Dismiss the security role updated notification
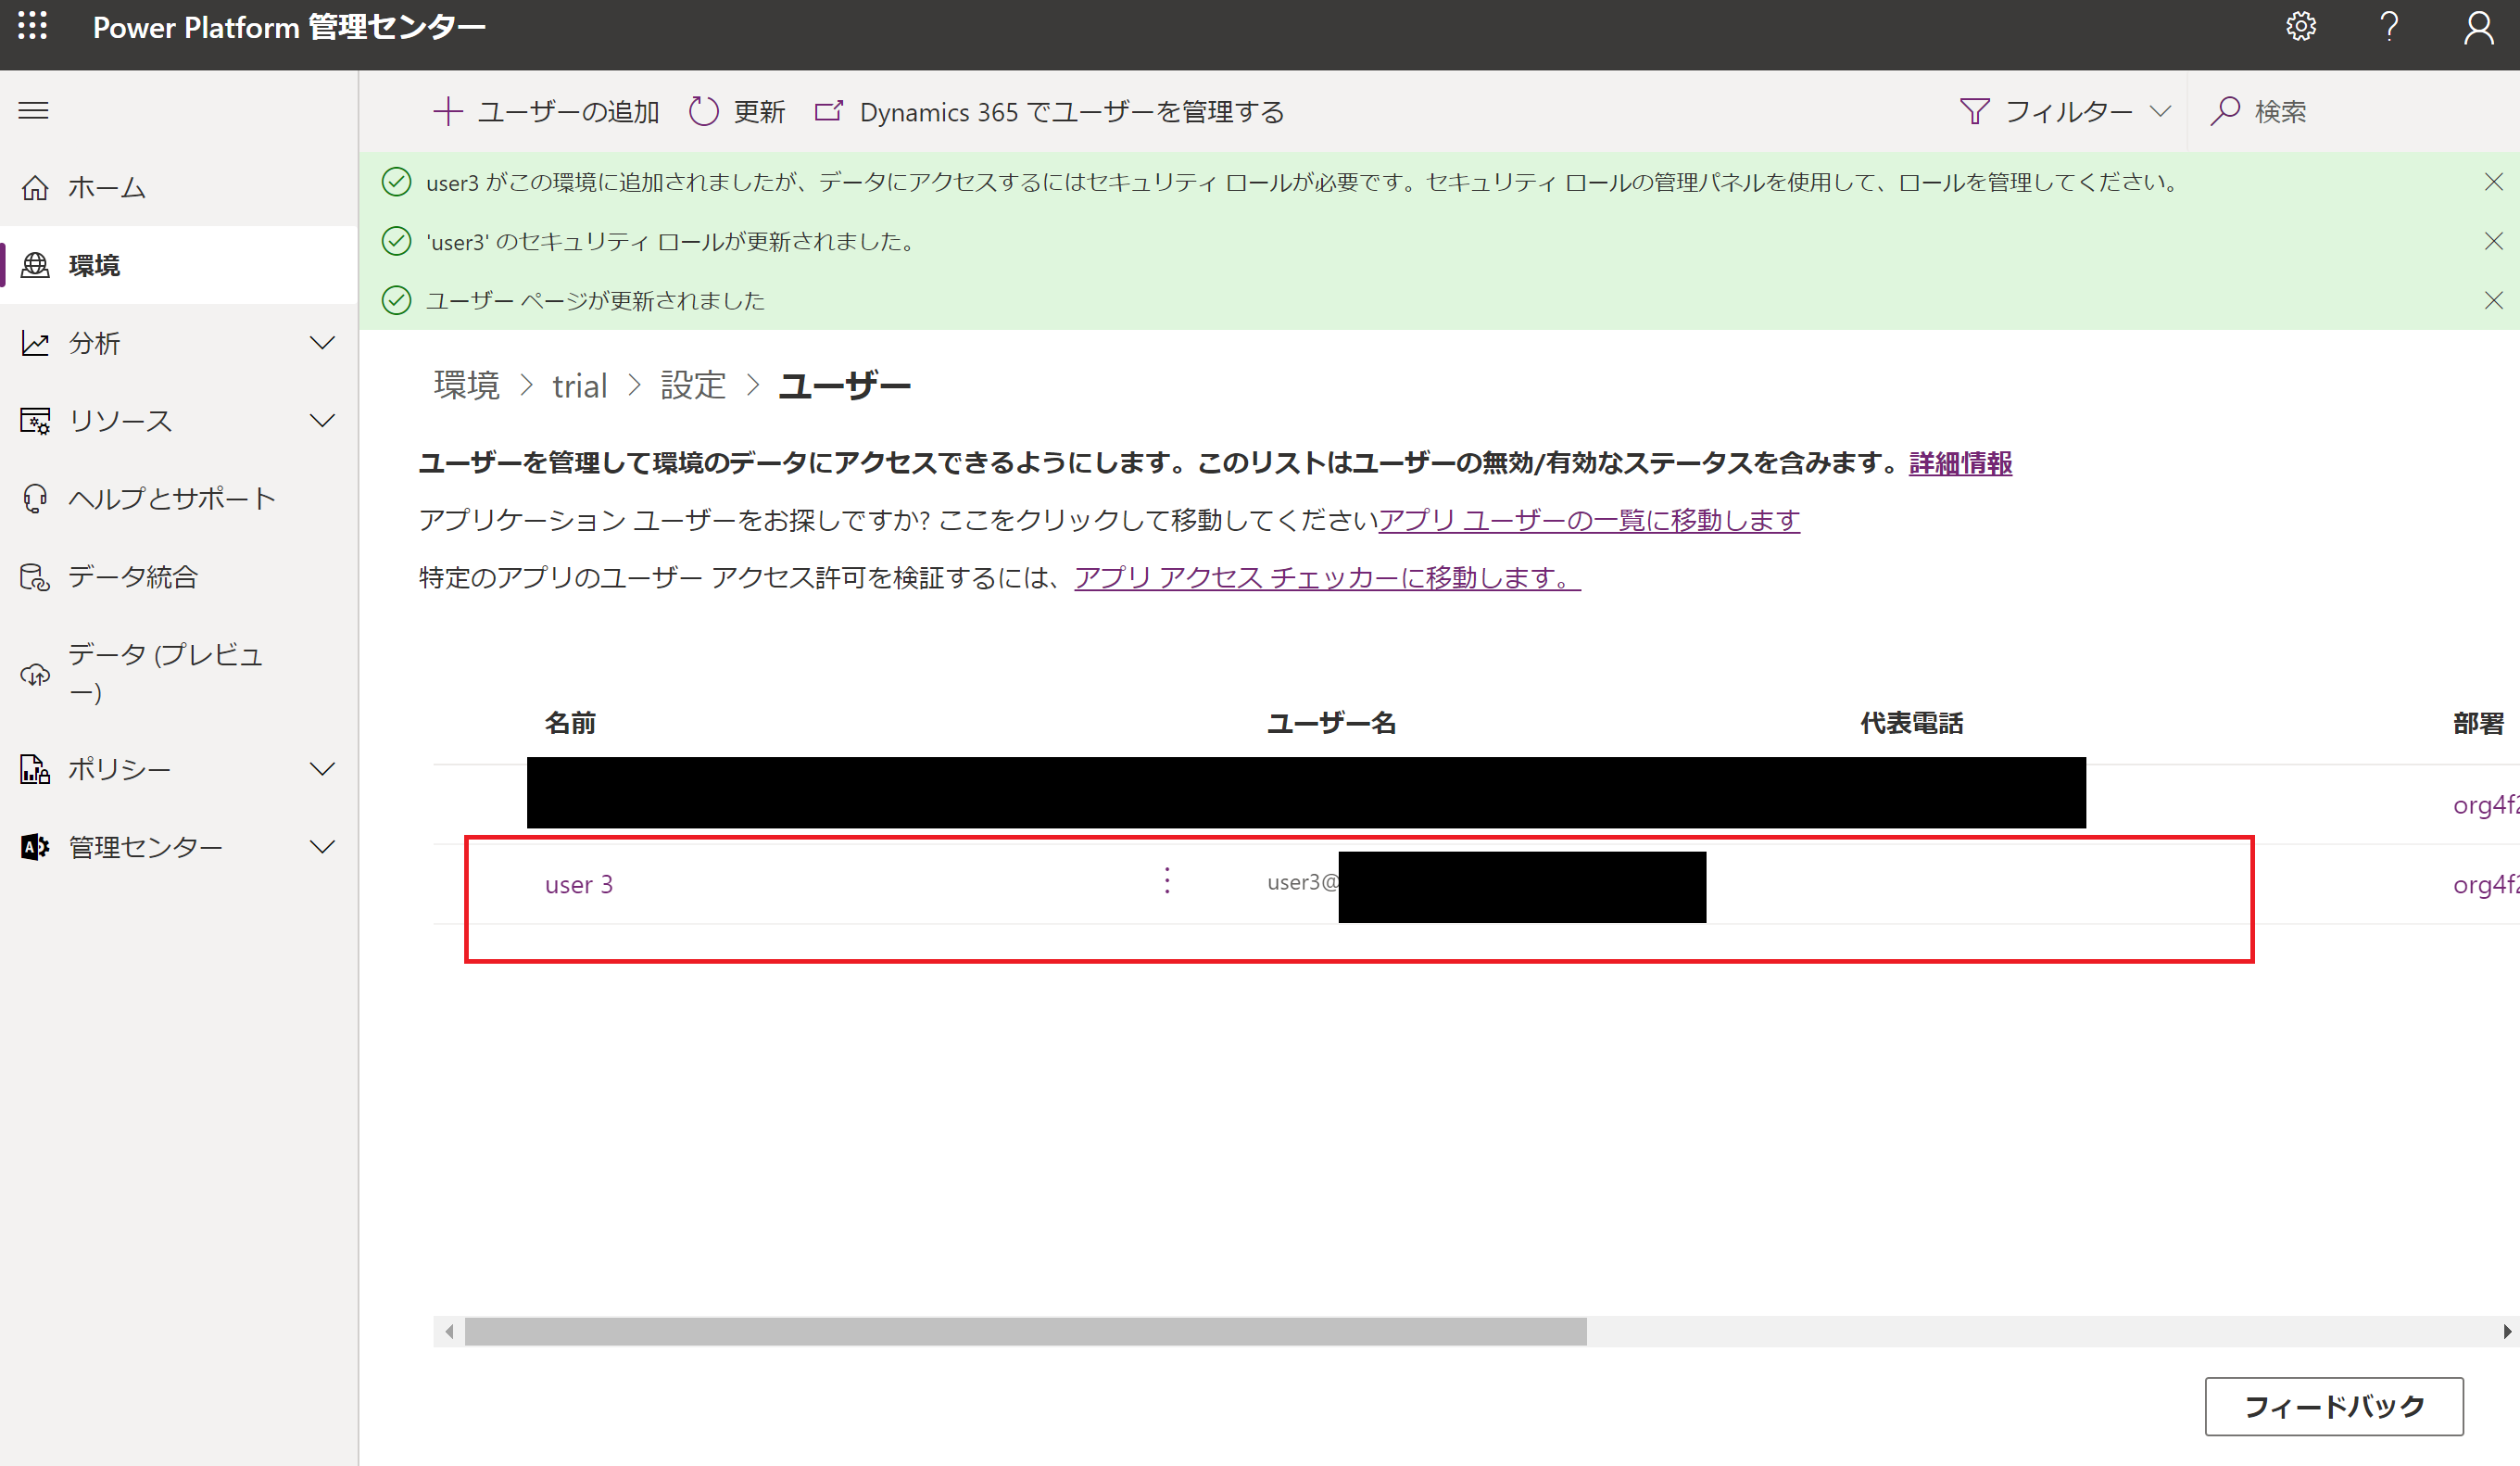This screenshot has height=1466, width=2520. coord(2493,241)
